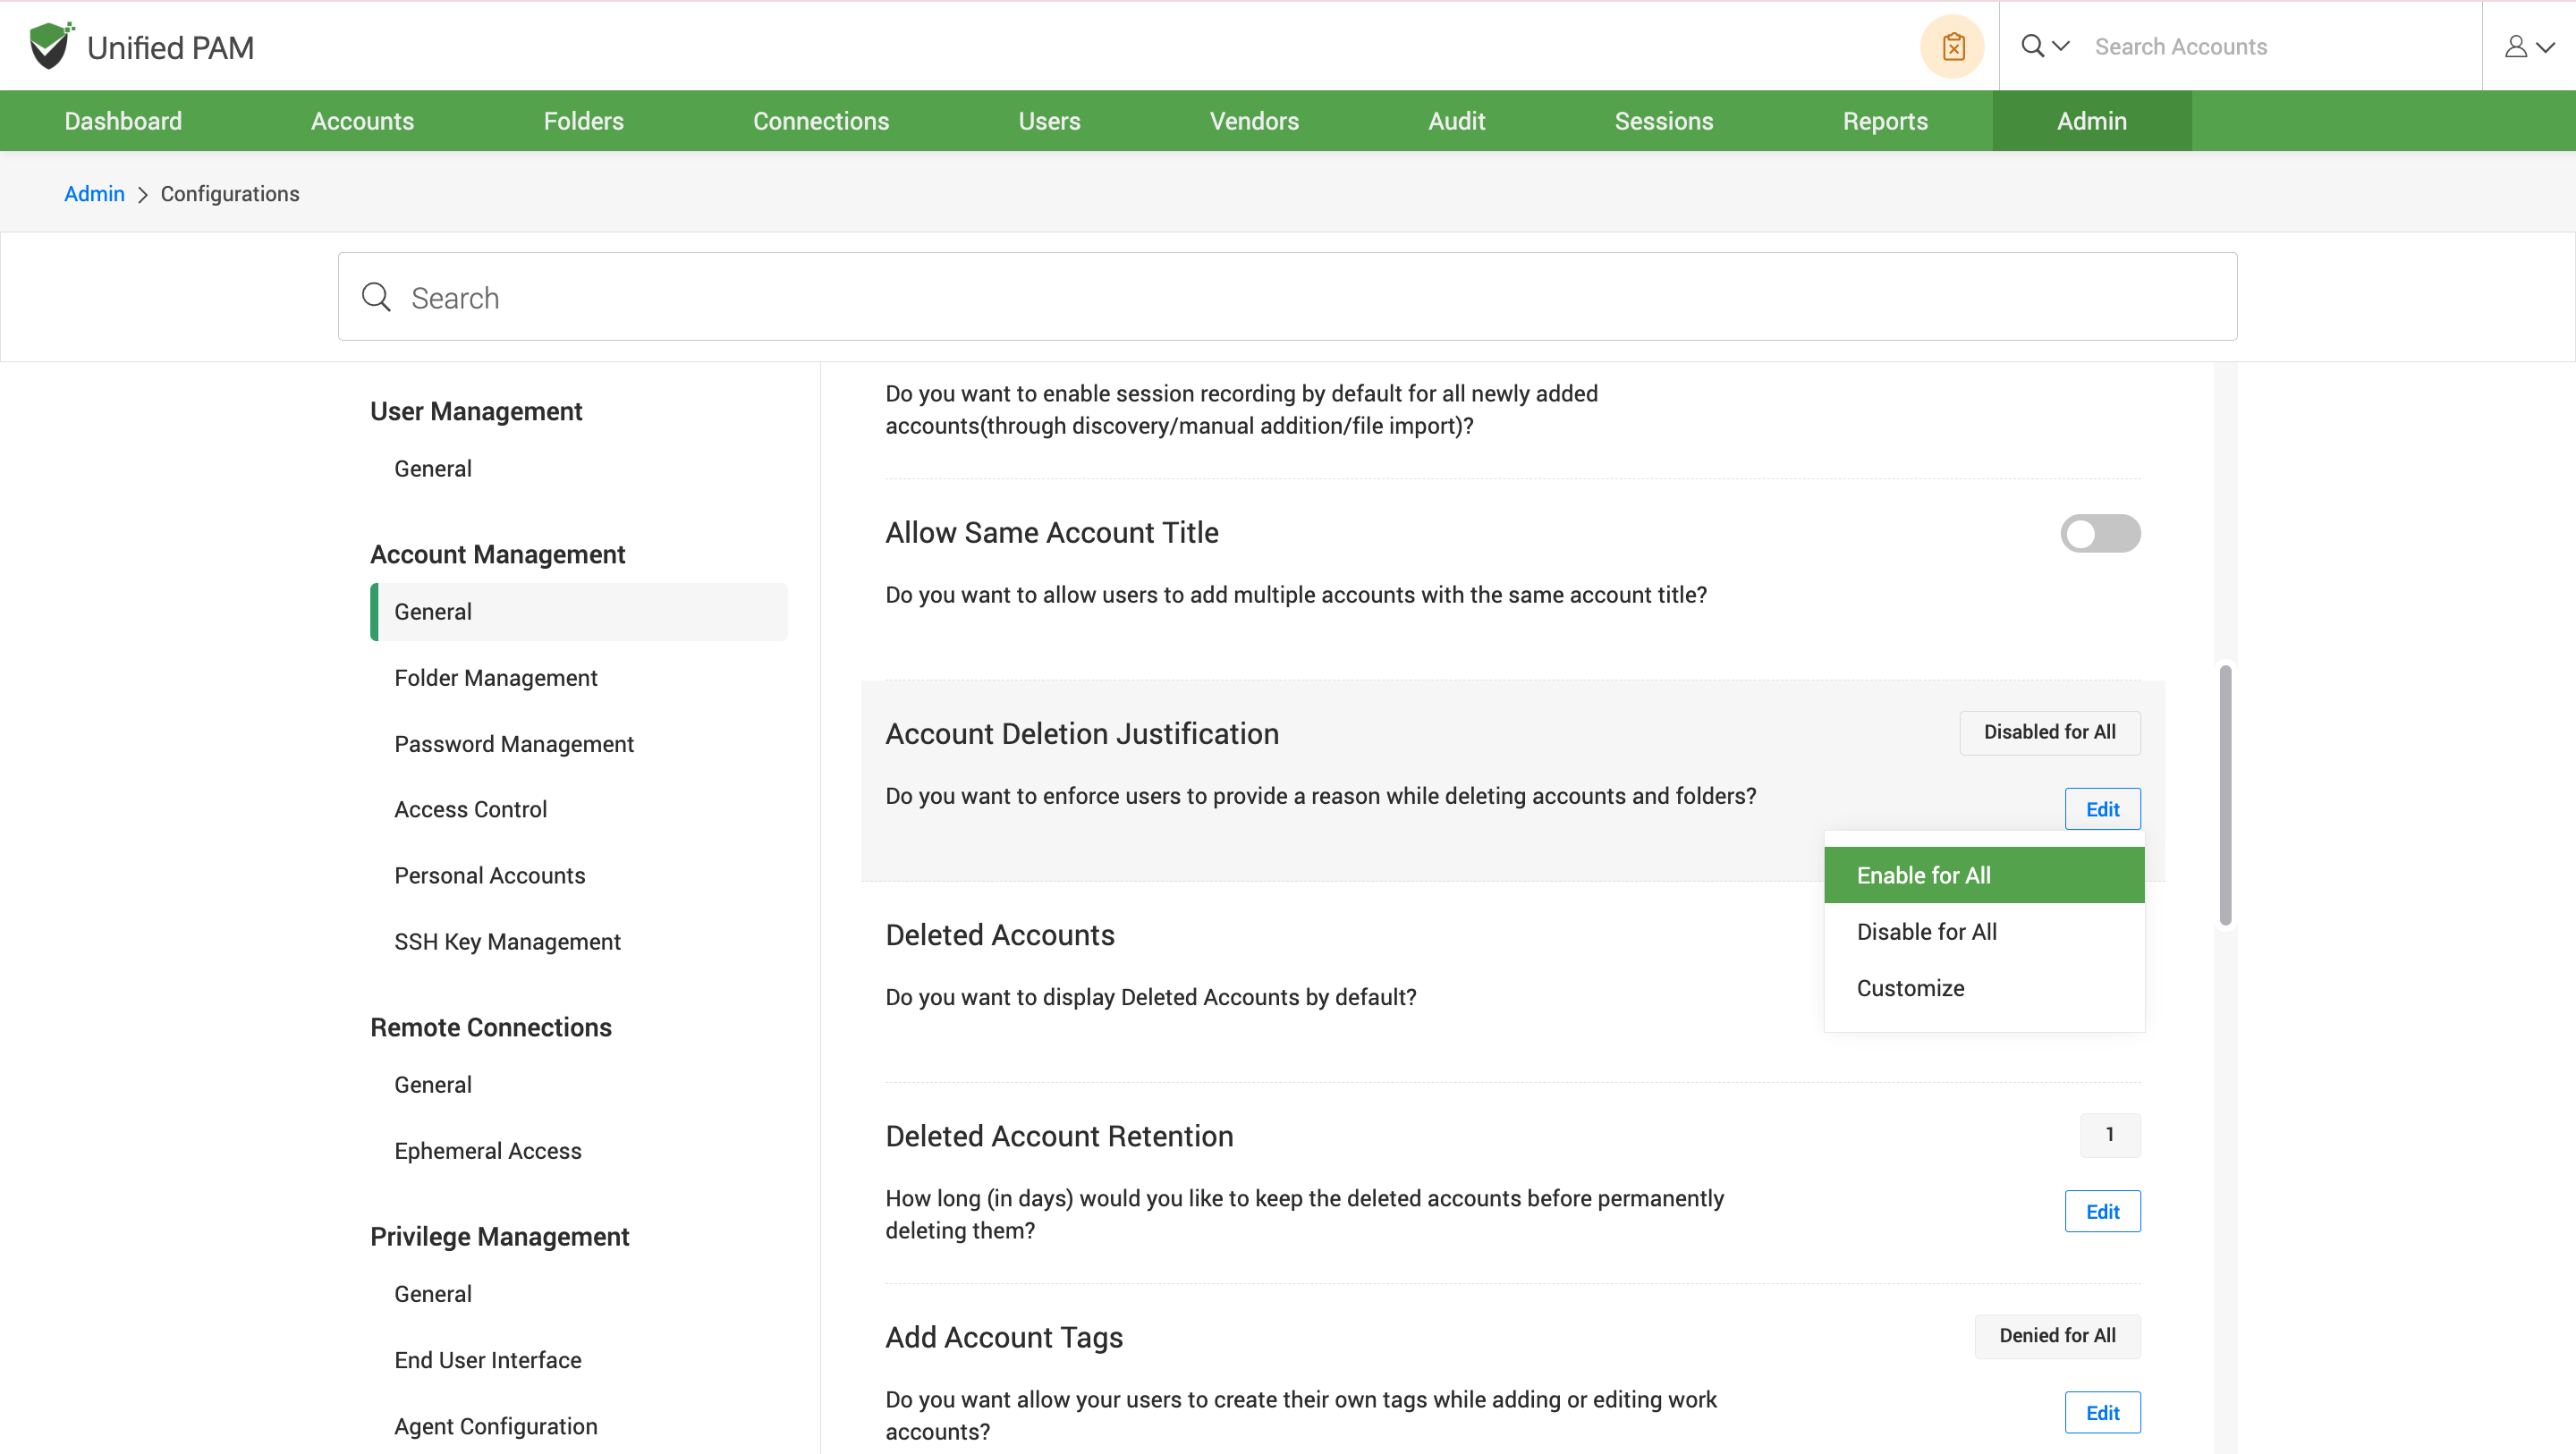Screen dimensions: 2576x1454
Task: Open the orange clipboard notification icon
Action: pyautogui.click(x=1952, y=47)
